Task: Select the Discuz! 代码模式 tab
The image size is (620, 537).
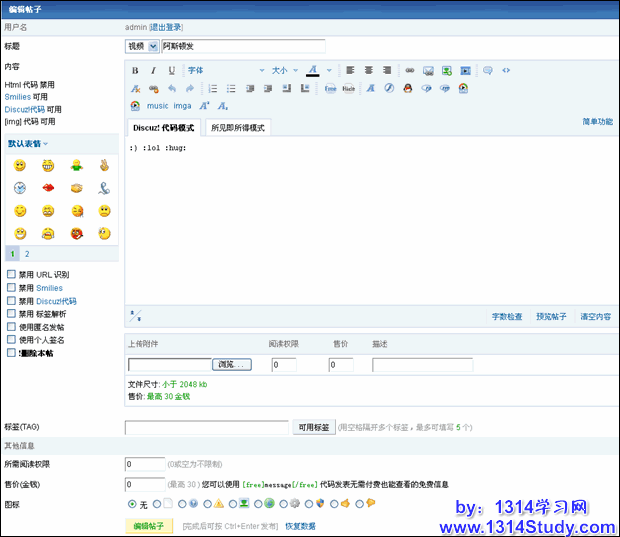Action: pyautogui.click(x=166, y=128)
